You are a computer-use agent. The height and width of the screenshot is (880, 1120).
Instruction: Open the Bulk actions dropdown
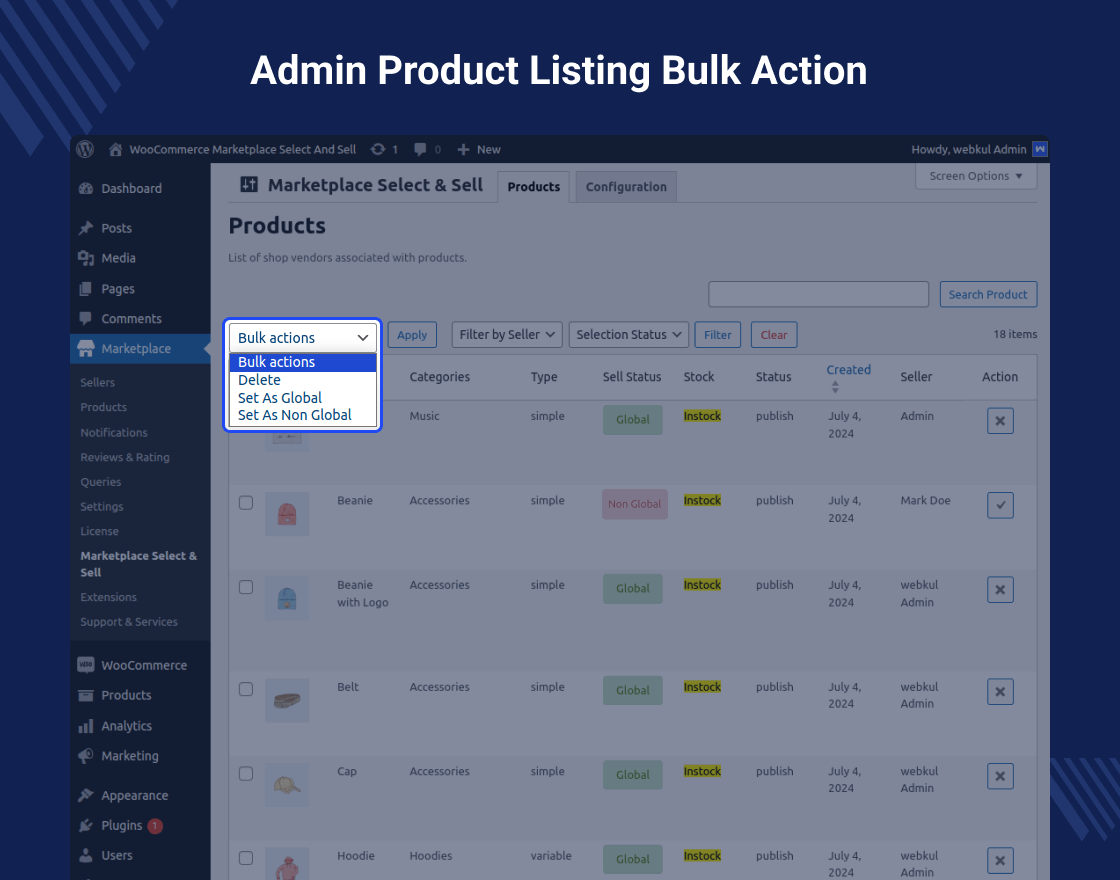303,337
